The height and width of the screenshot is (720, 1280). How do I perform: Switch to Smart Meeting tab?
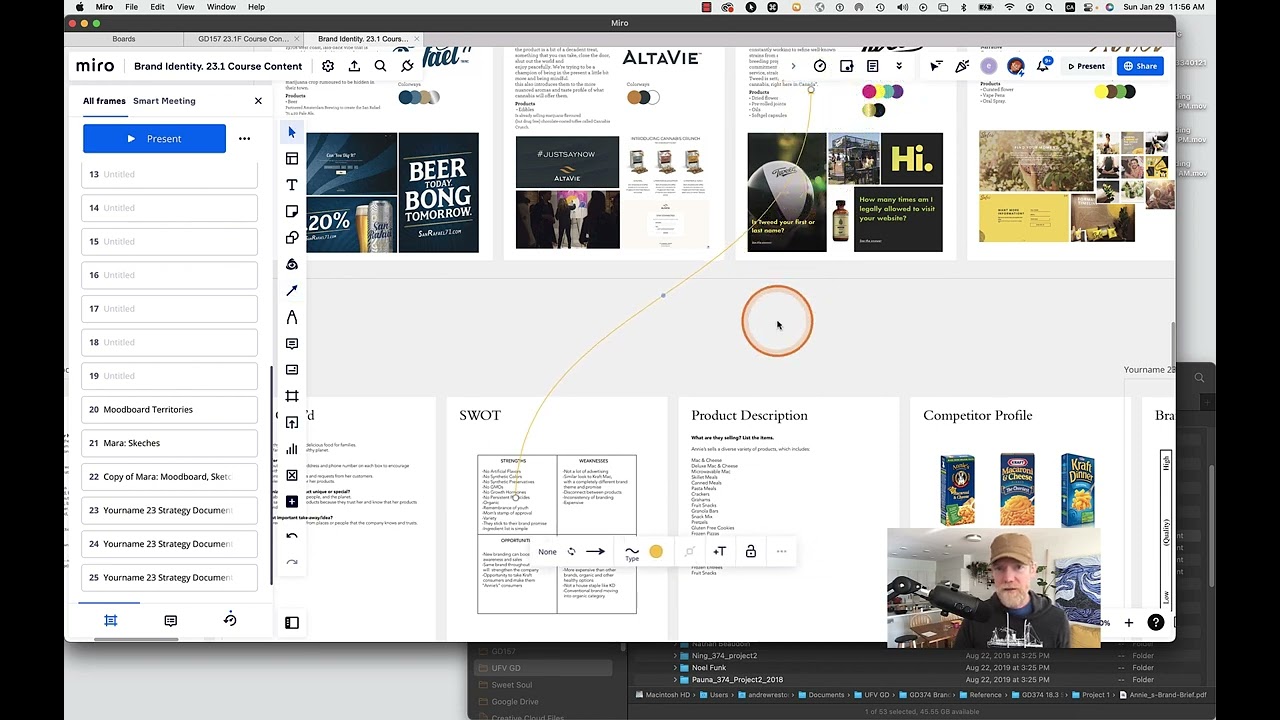pos(164,101)
